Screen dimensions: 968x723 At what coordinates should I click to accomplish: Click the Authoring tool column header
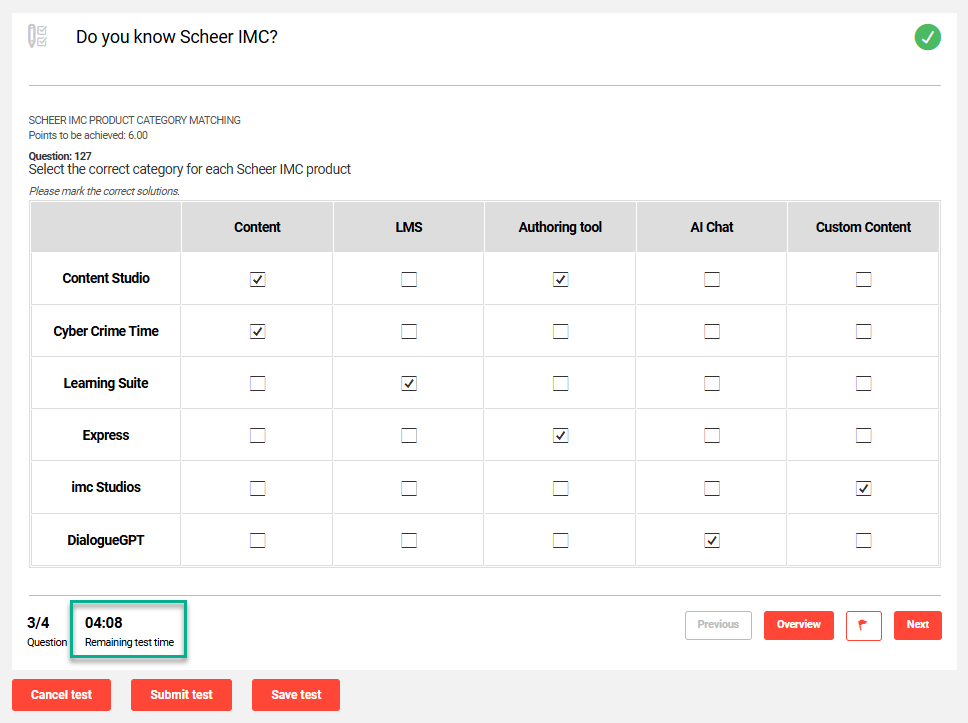560,227
